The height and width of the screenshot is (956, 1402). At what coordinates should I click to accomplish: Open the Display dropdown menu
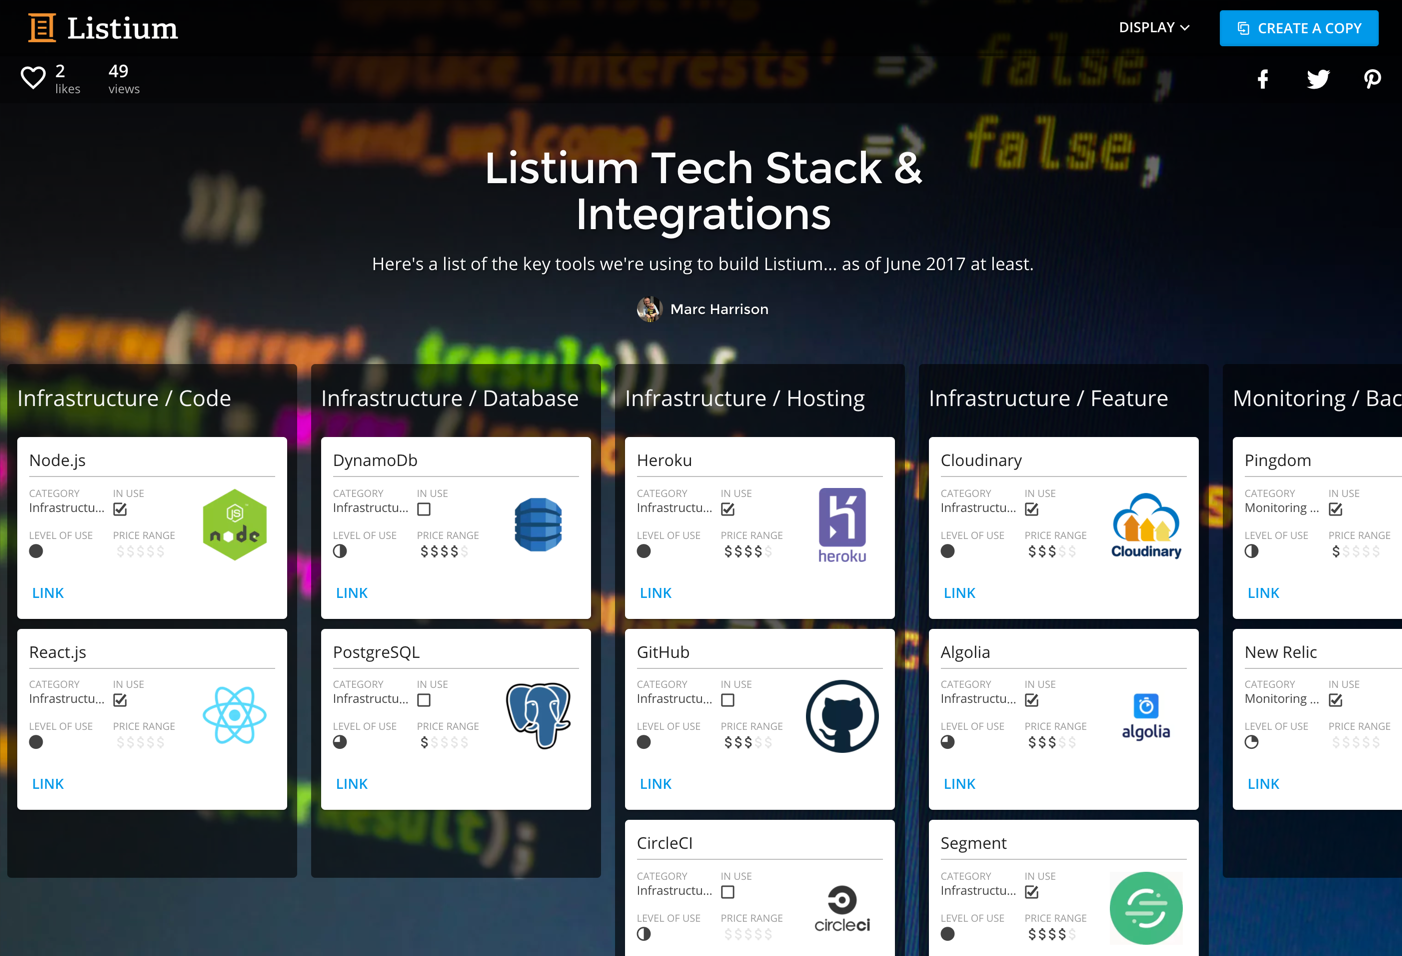(x=1154, y=28)
